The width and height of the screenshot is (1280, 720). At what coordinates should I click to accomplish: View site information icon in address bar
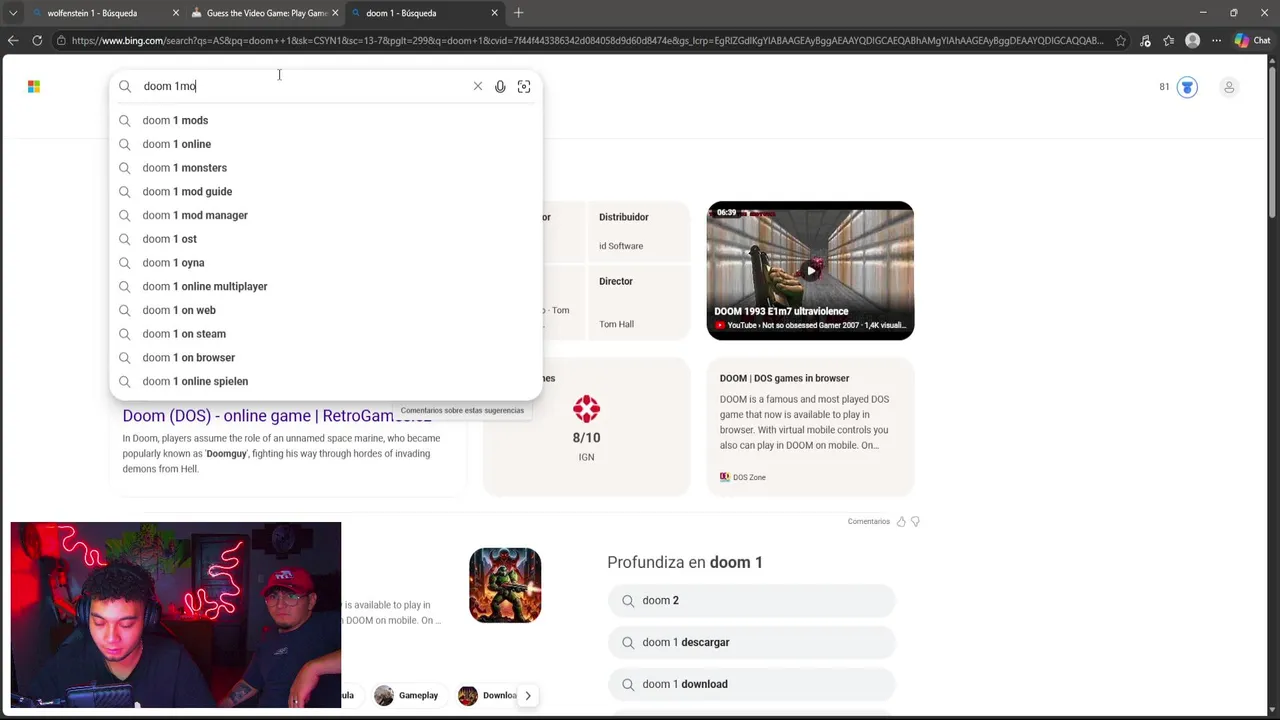click(61, 41)
